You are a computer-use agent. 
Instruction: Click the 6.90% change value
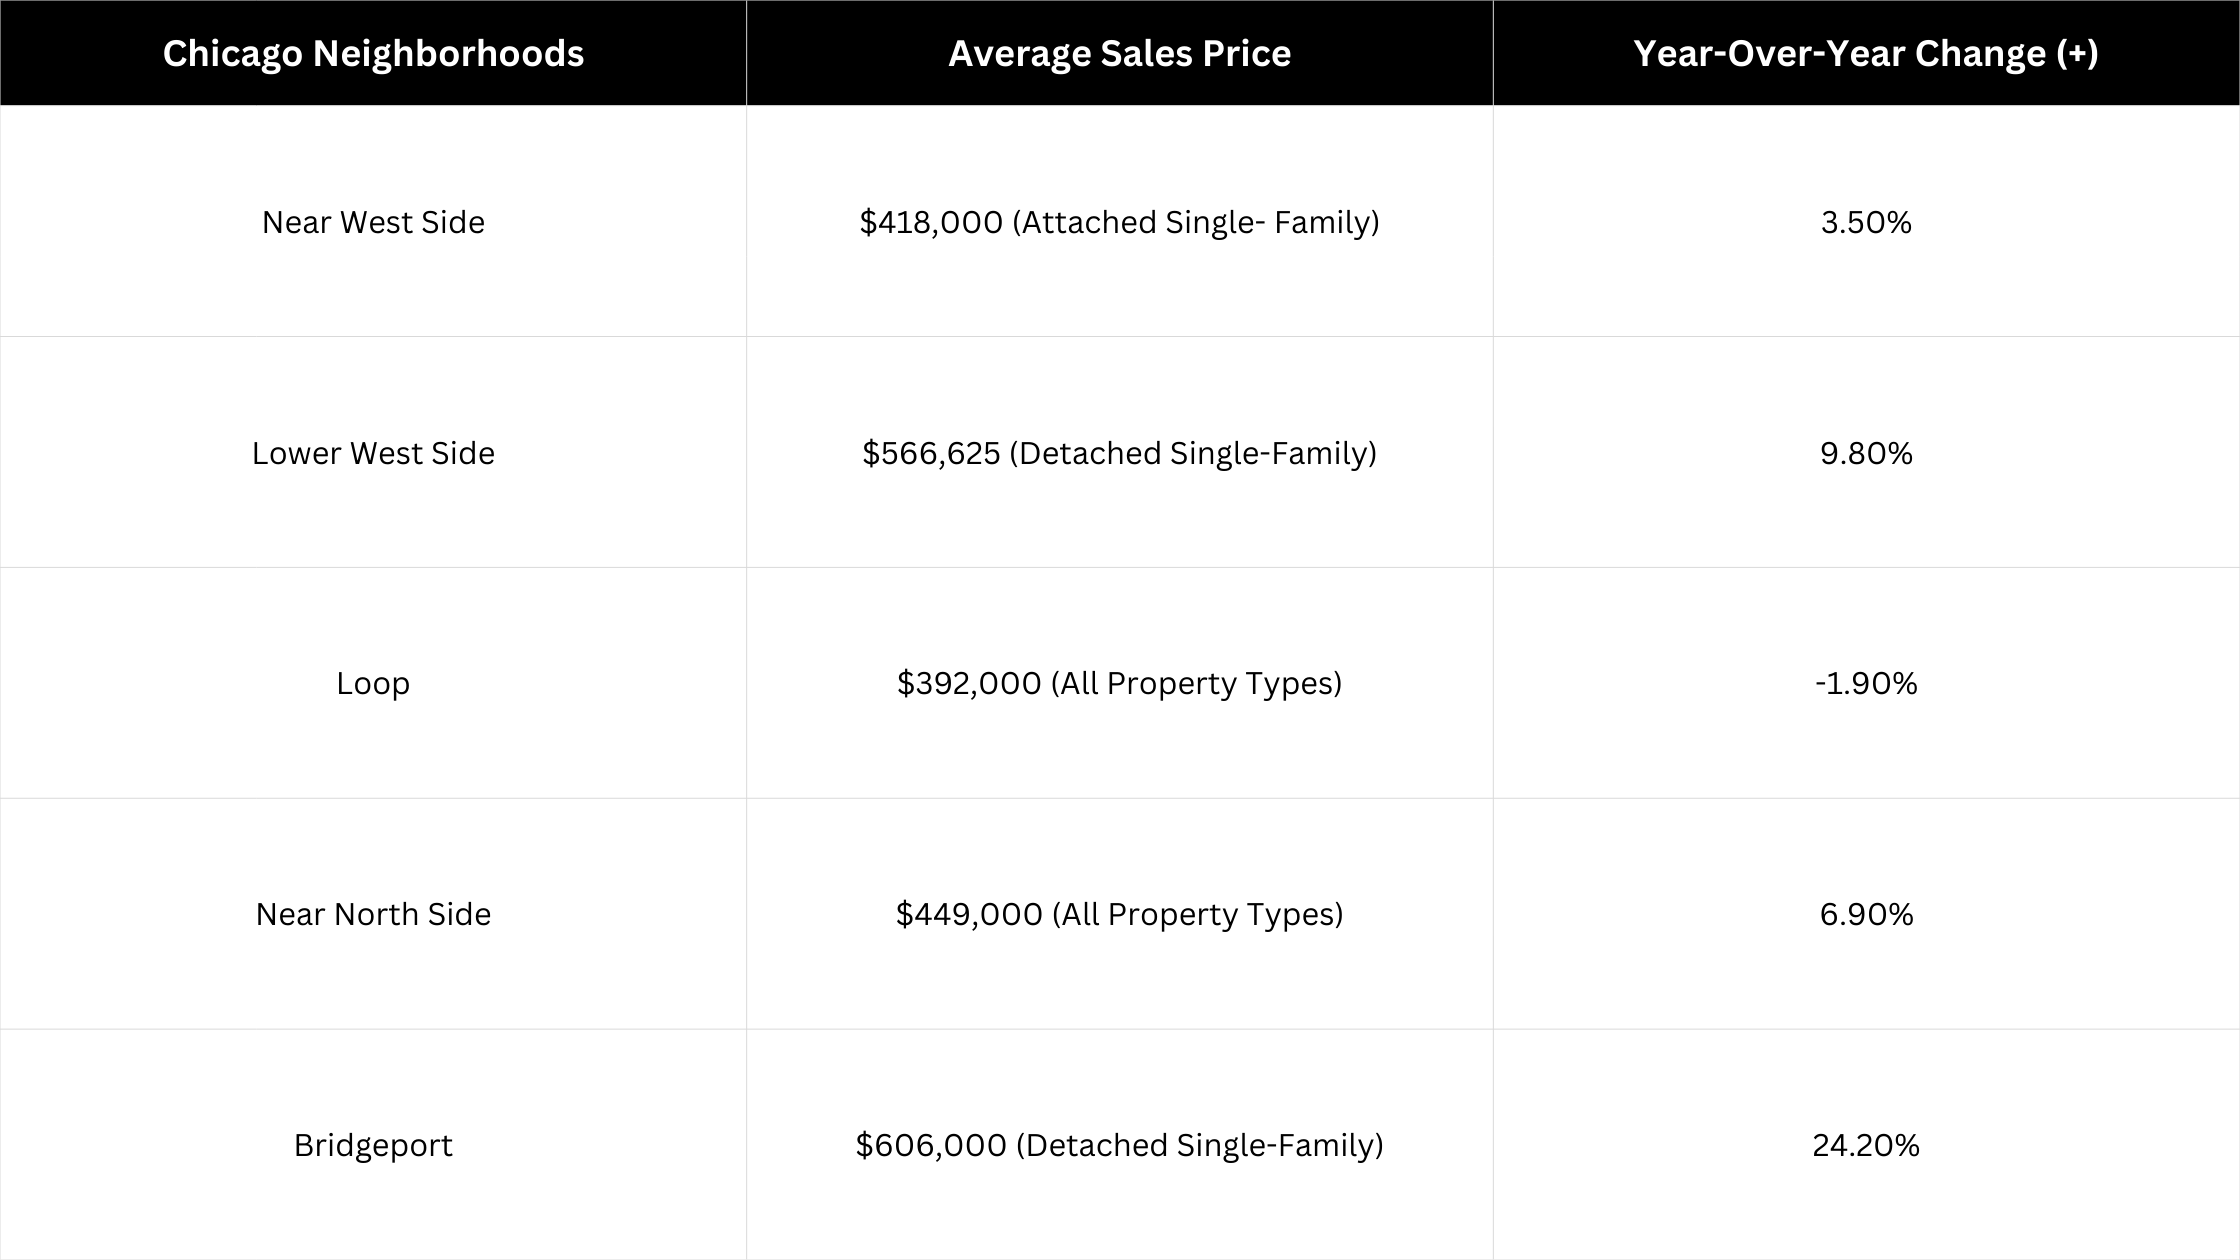click(x=1866, y=914)
